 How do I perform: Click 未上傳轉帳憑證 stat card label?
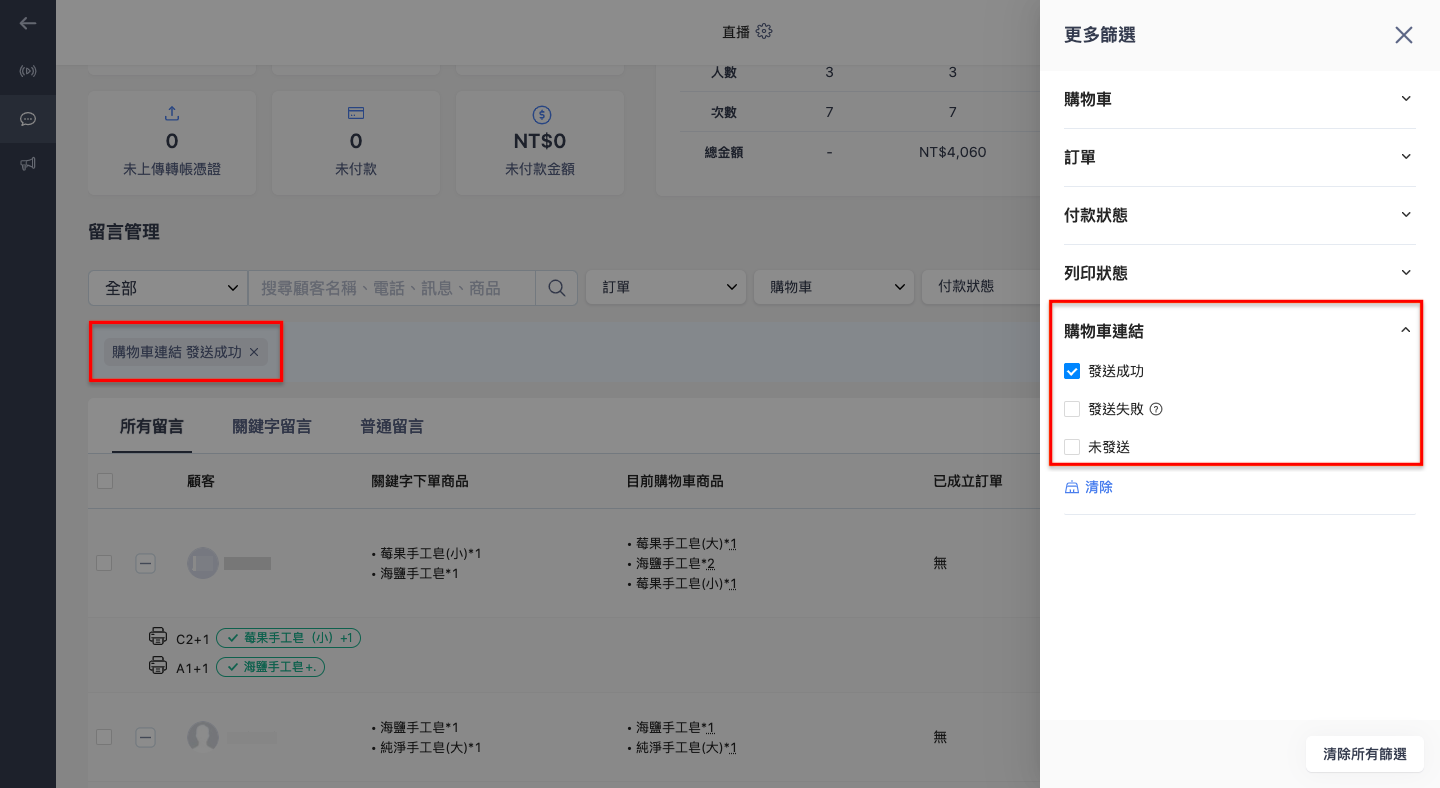click(172, 170)
